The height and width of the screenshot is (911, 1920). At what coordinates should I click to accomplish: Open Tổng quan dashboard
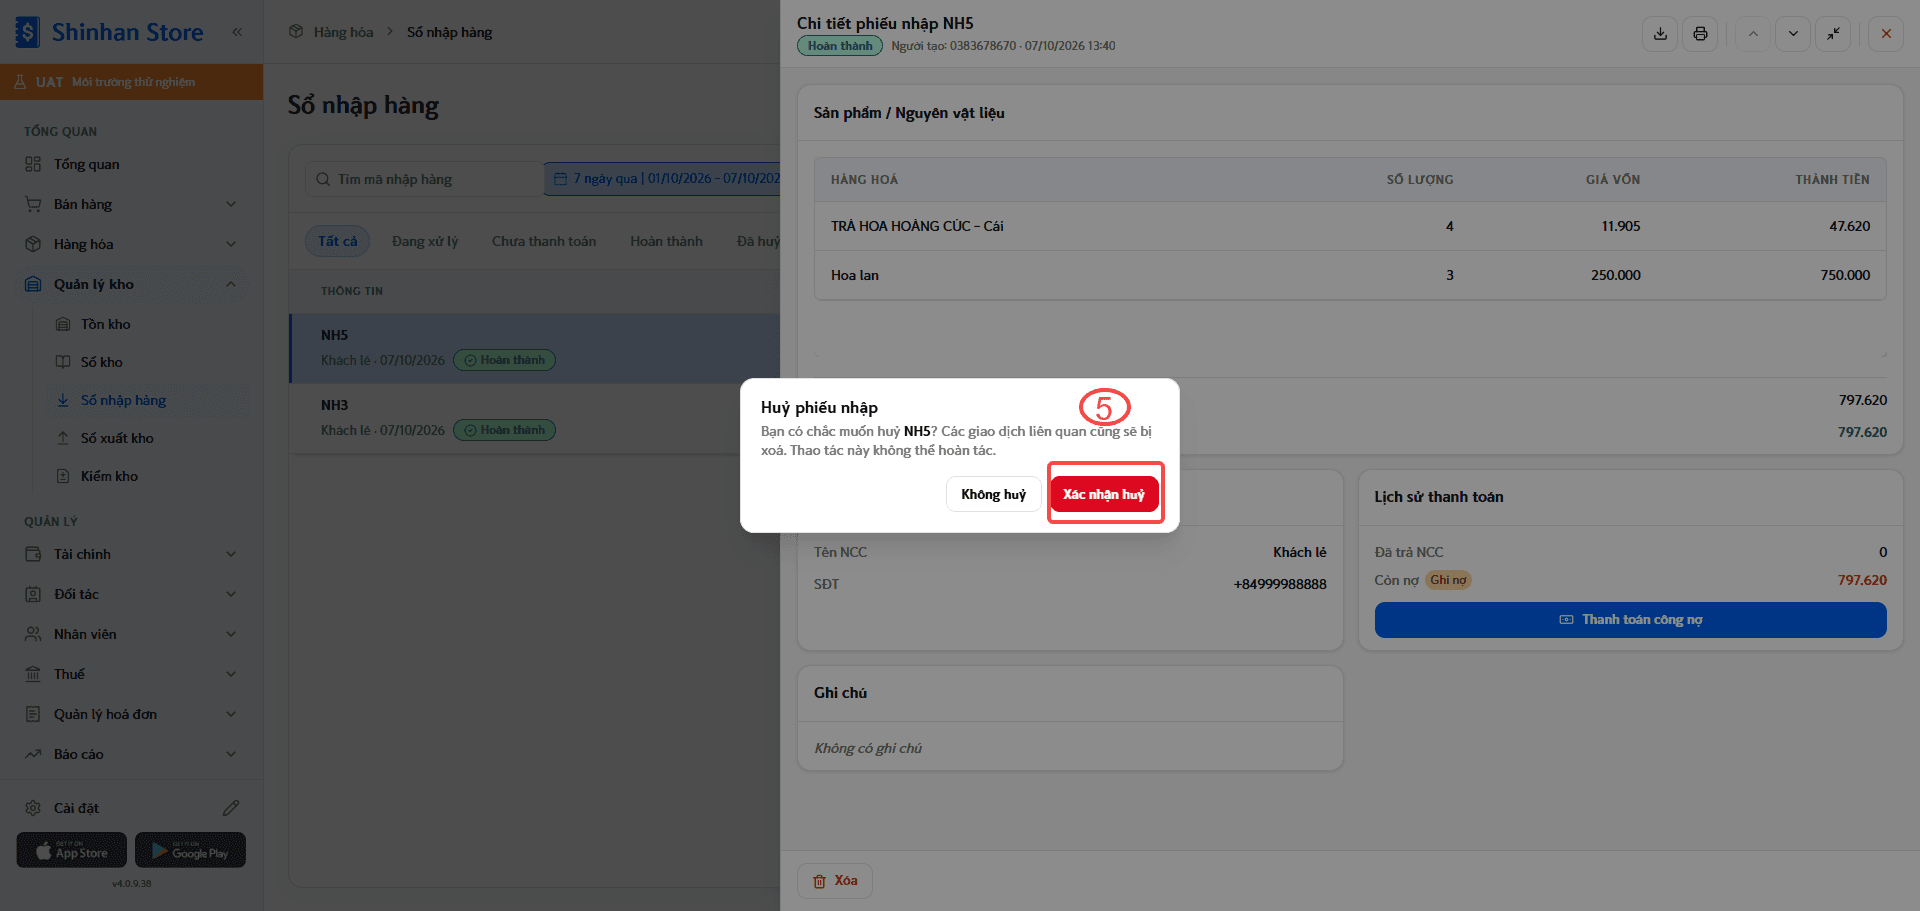(x=131, y=164)
